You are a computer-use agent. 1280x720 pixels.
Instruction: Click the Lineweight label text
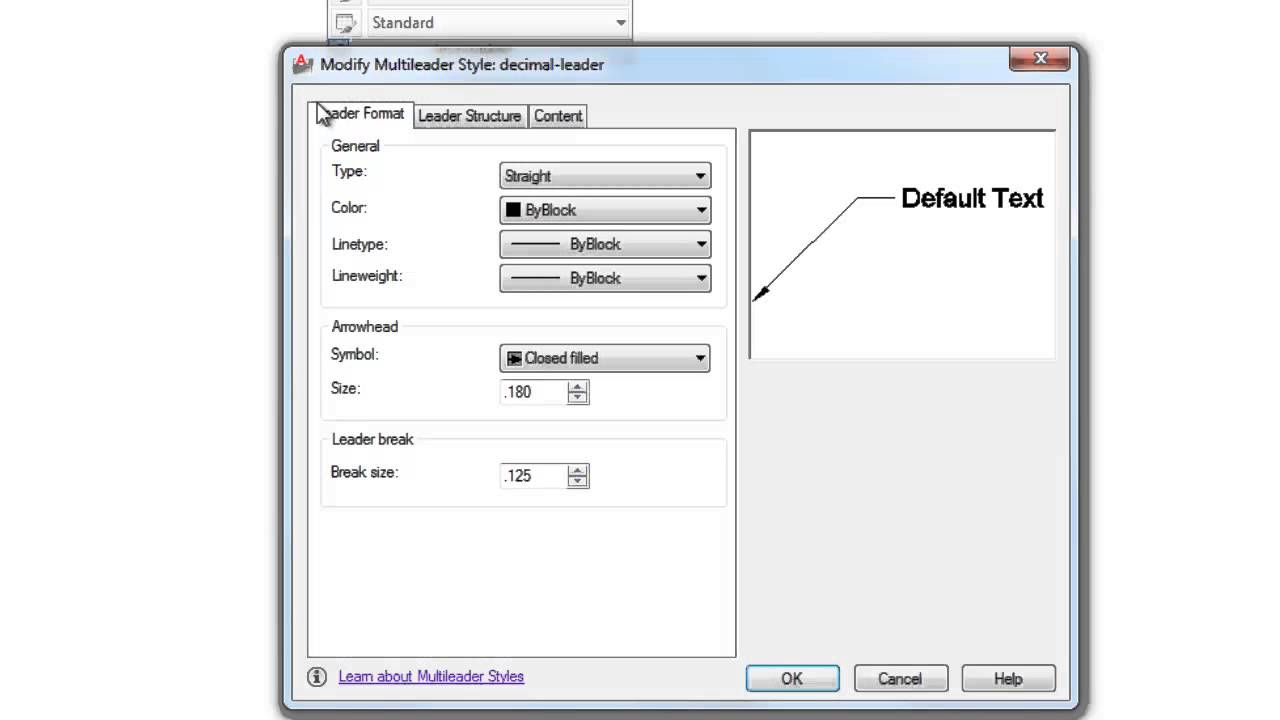coord(367,276)
